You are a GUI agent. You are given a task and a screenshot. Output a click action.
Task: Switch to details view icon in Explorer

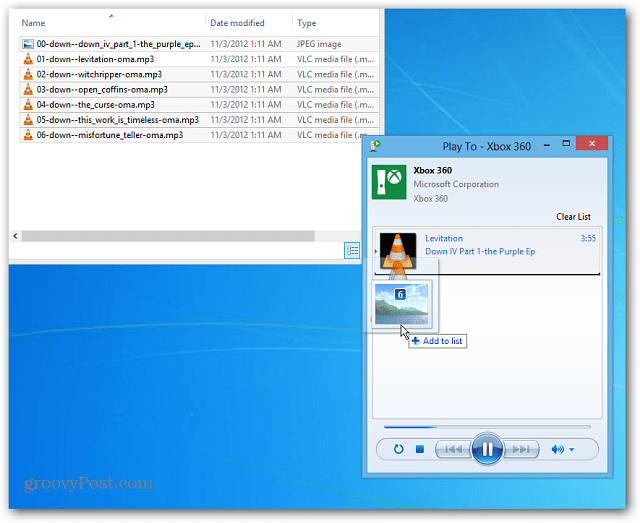click(352, 250)
